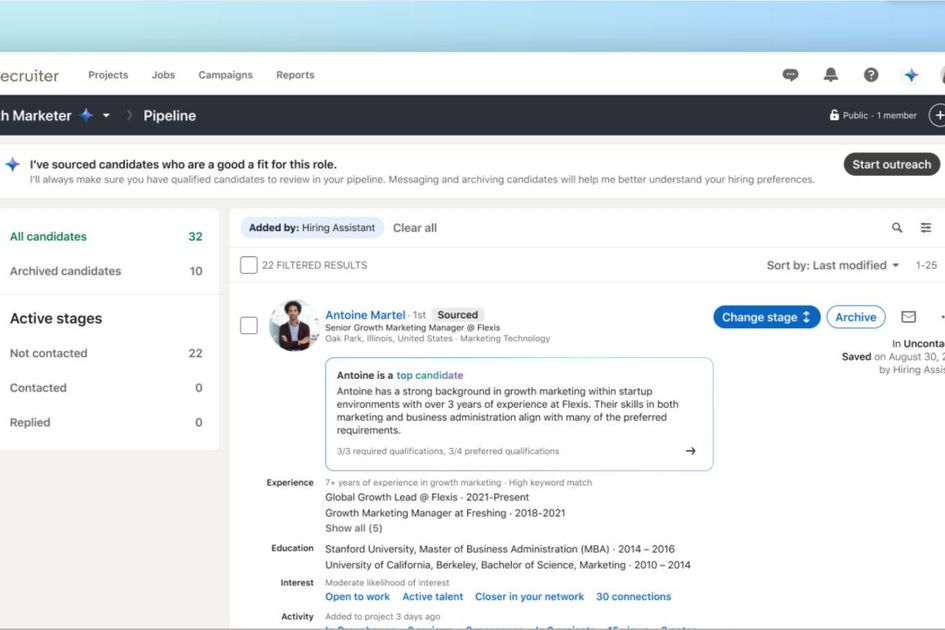Click Added to project 3 days ago
The image size is (945, 630).
coord(382,616)
